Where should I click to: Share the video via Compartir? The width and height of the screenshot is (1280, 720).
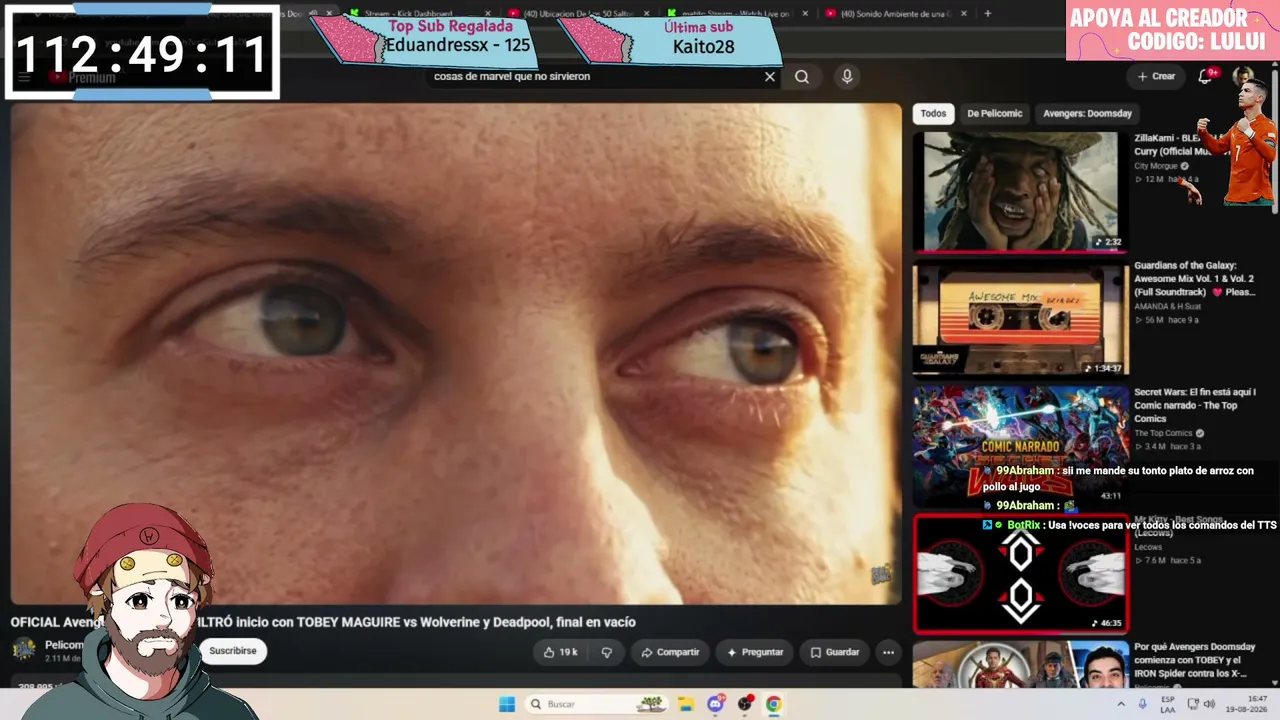pyautogui.click(x=670, y=652)
